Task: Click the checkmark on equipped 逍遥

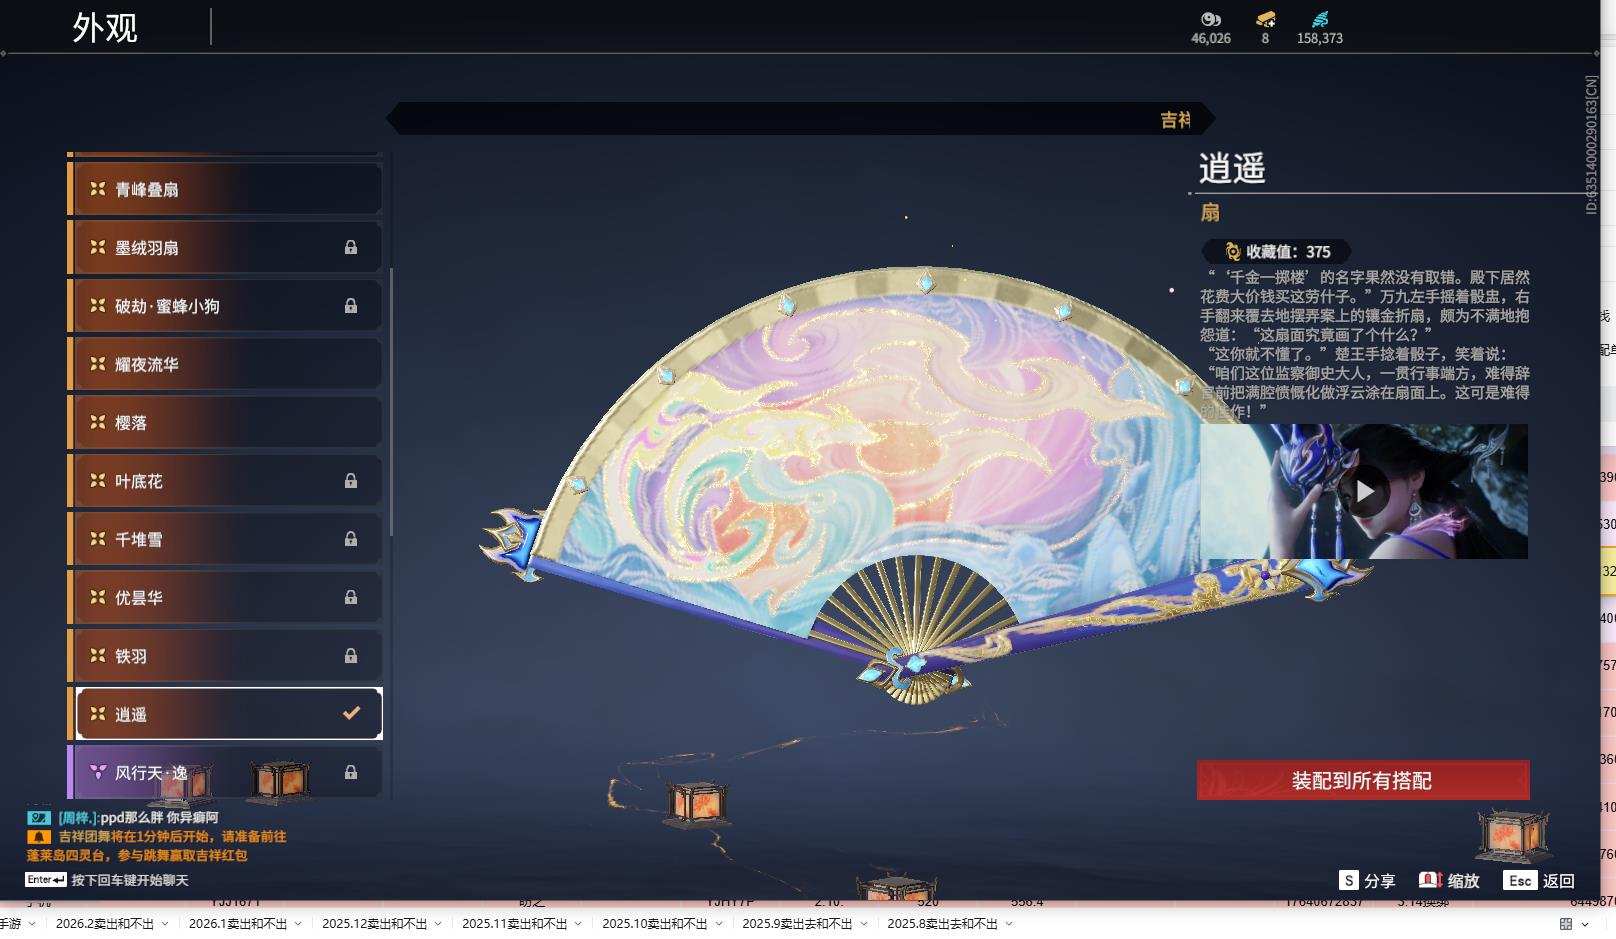Action: click(x=349, y=714)
